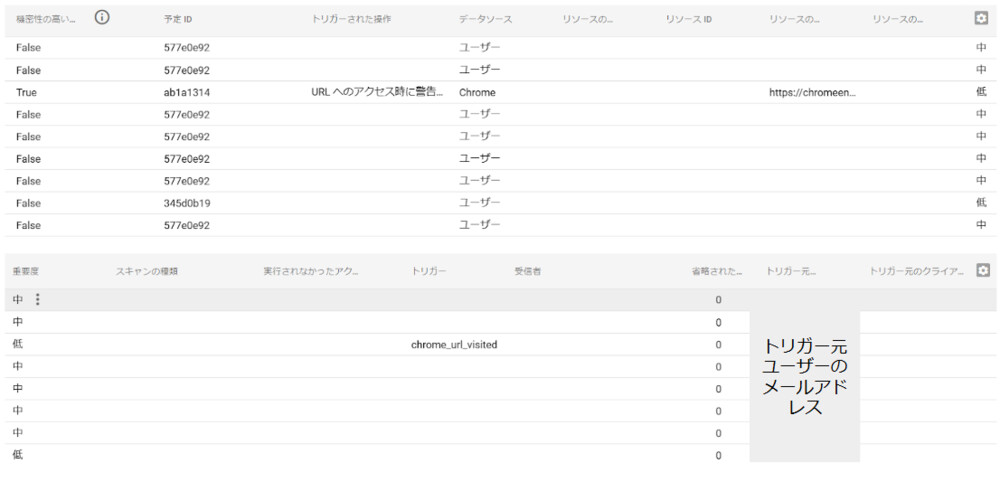Click the 予定 ID column header

point(178,19)
